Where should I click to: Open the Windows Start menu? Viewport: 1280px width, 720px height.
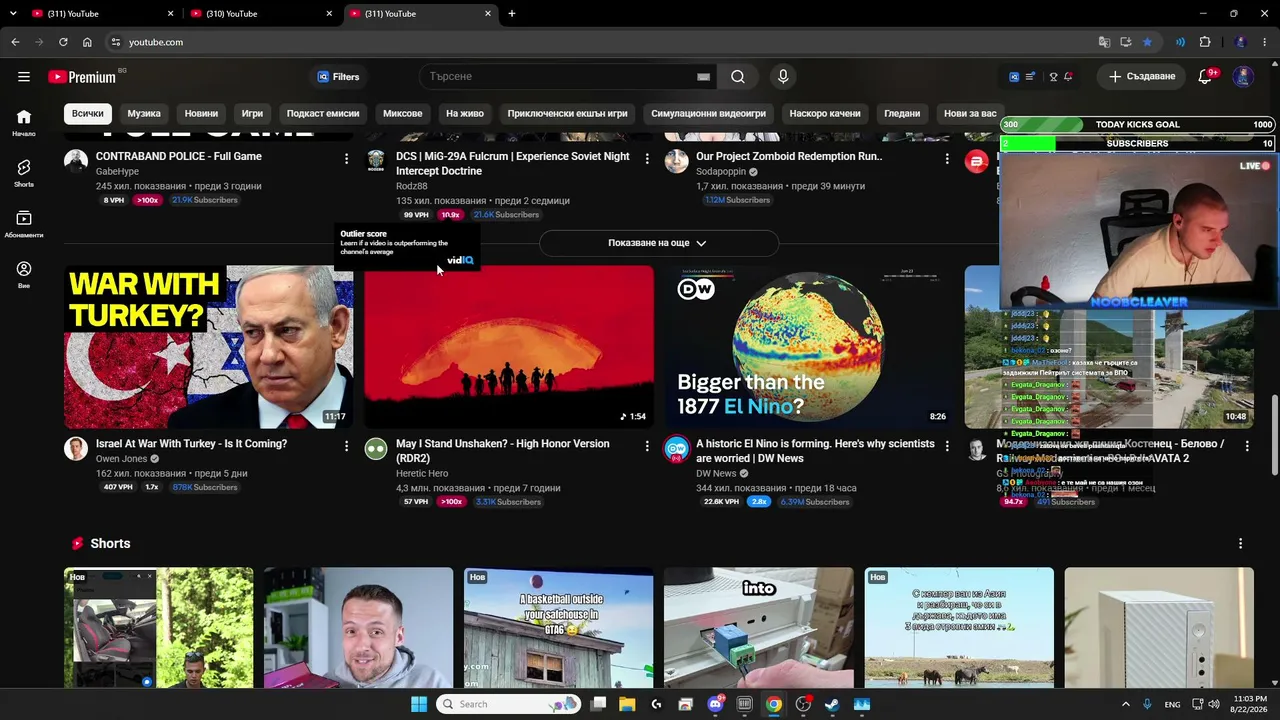pyautogui.click(x=419, y=704)
